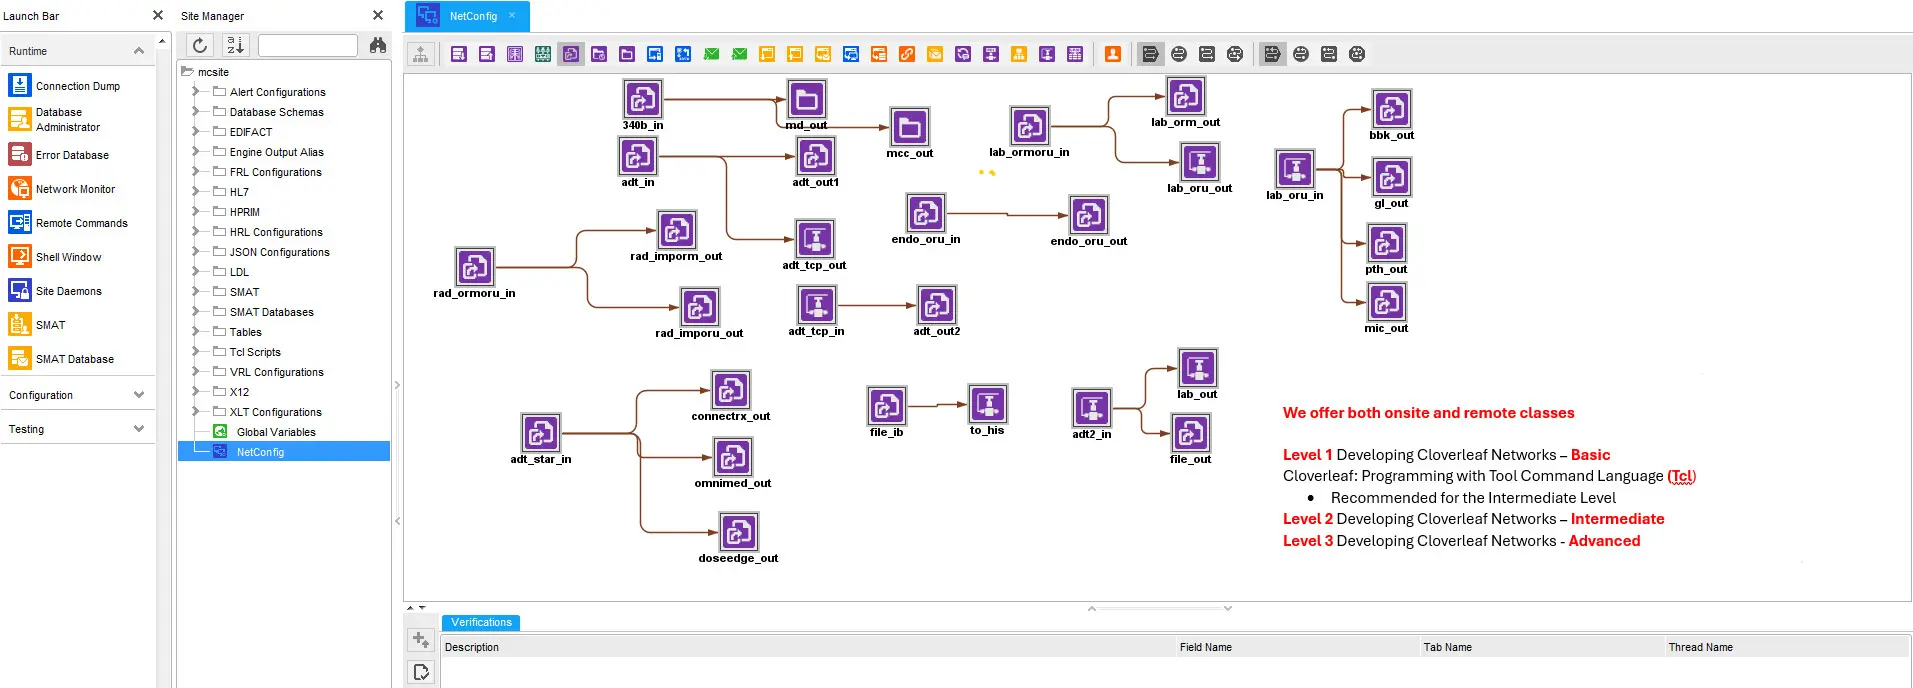Viewport: 1913px width, 688px height.
Task: Open the Shell Window launcher
Action: pos(68,257)
